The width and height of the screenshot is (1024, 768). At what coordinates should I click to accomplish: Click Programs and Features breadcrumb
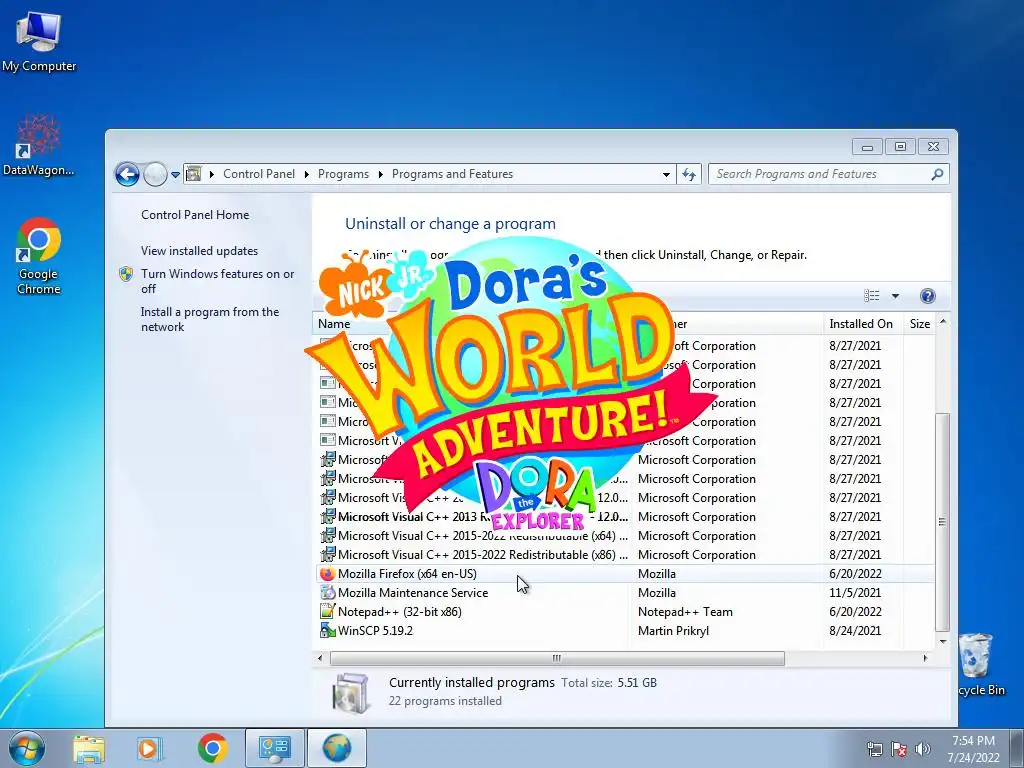[x=452, y=174]
